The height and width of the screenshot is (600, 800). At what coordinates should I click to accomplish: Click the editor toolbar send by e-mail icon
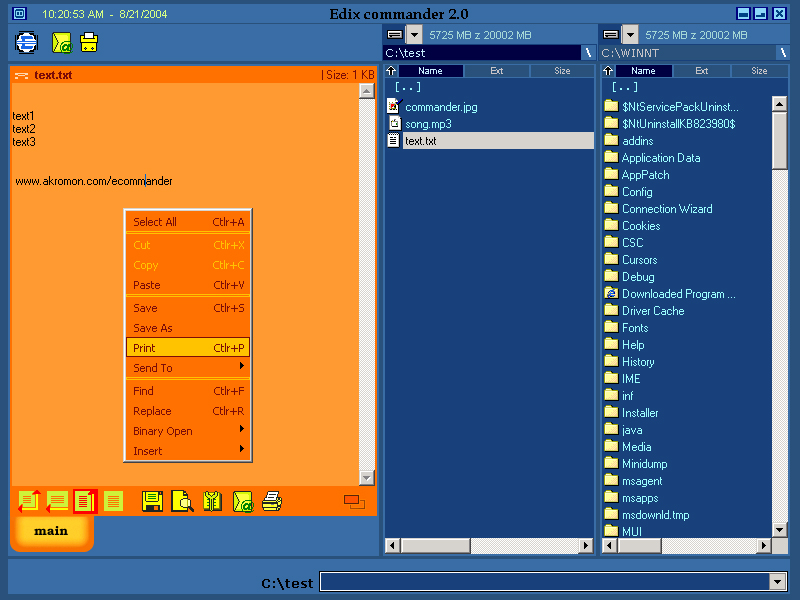coord(243,502)
